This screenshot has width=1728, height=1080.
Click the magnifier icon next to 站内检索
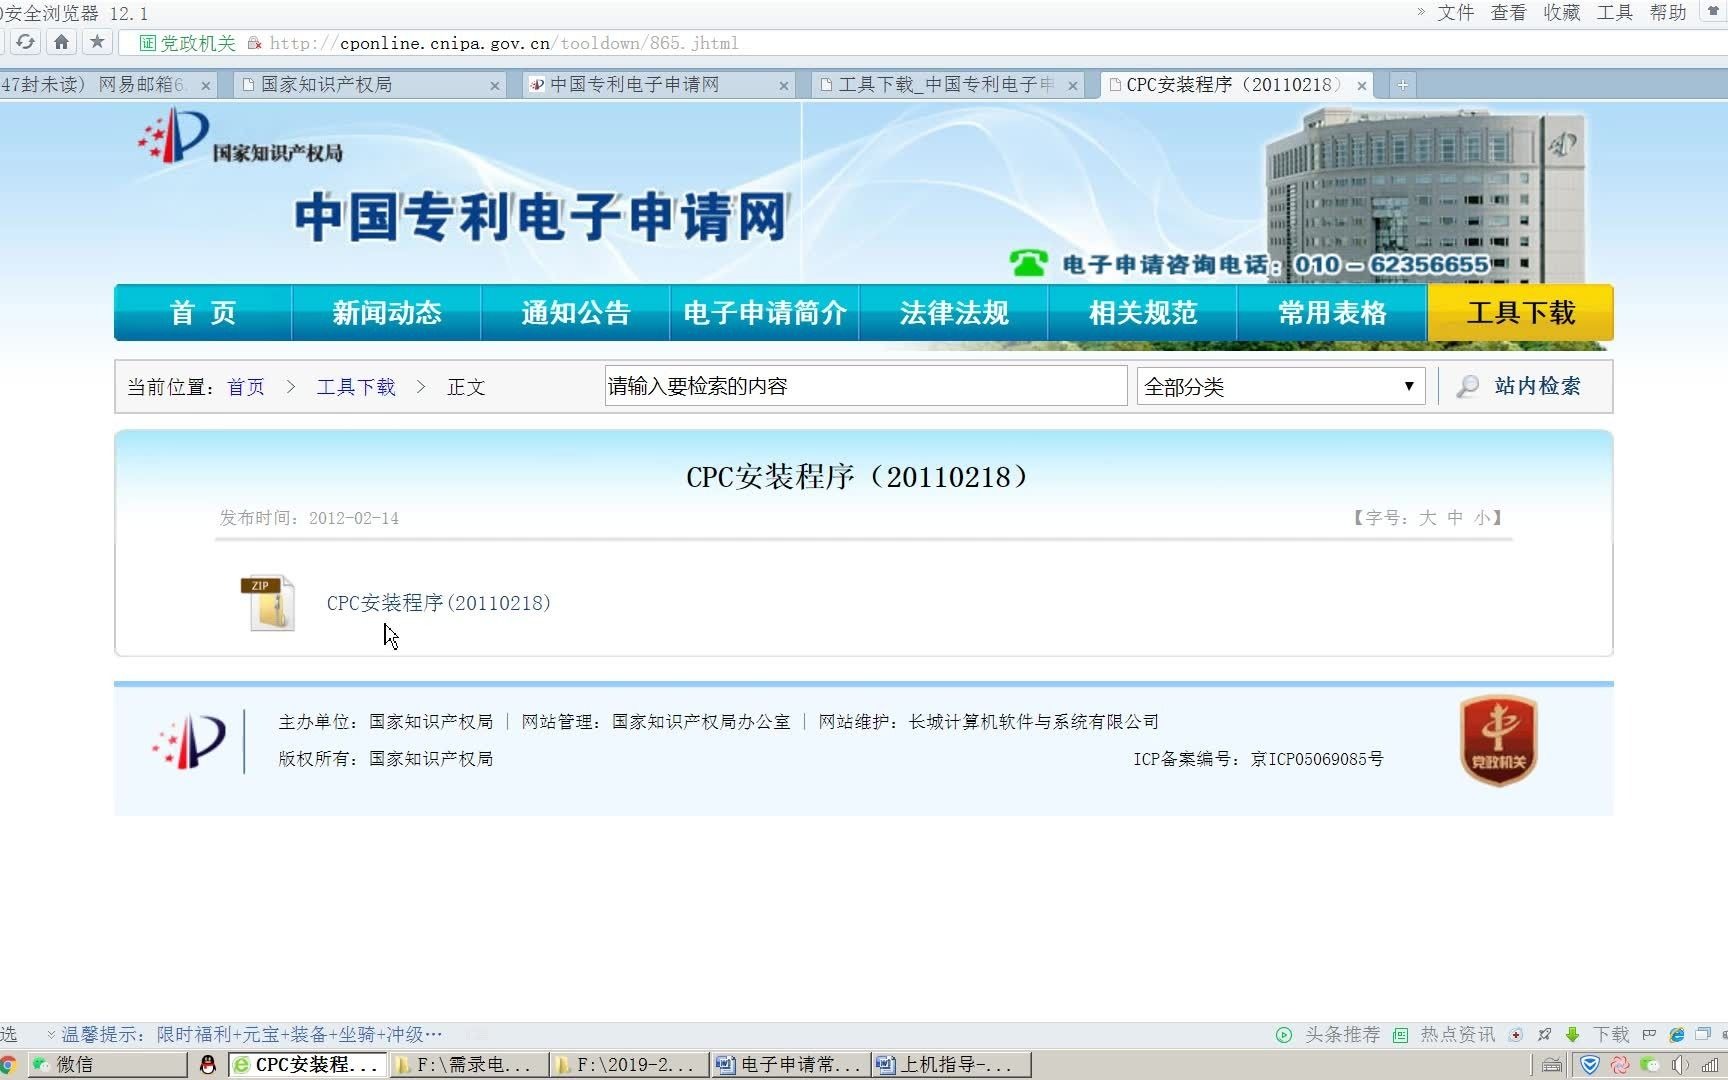pos(1467,386)
